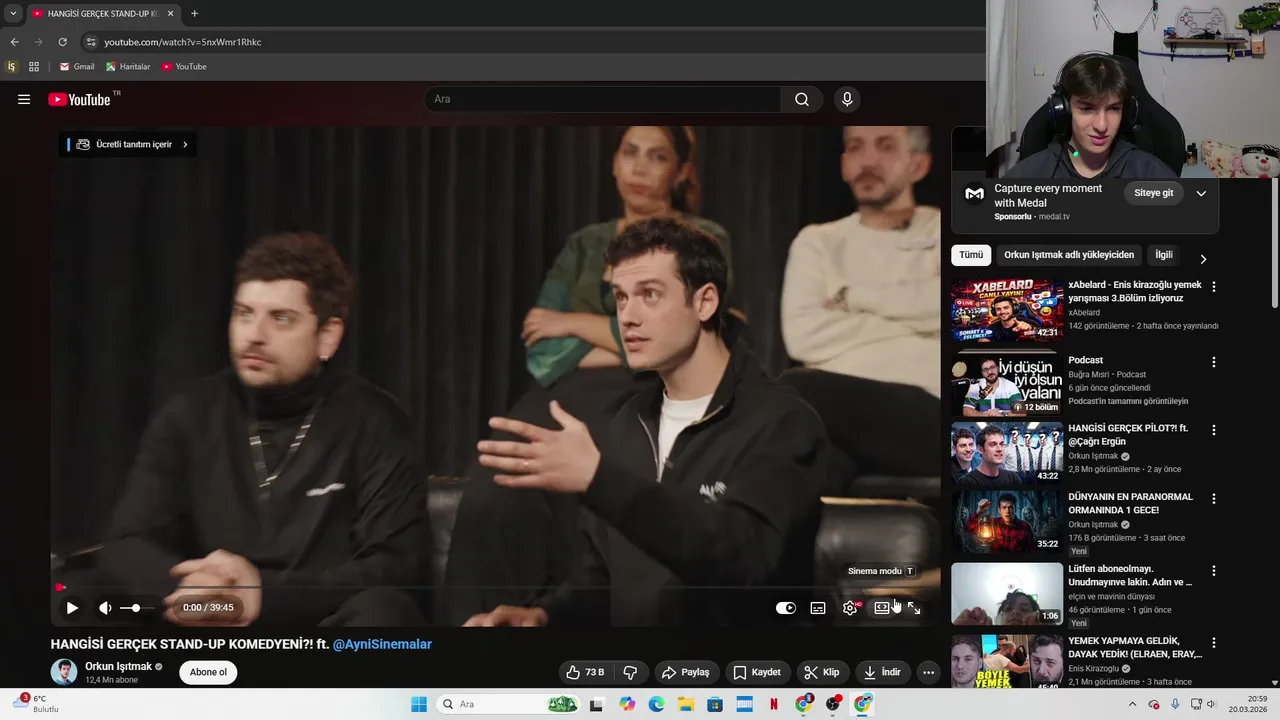Click the browser address bar URL
The height and width of the screenshot is (720, 1280).
tap(183, 42)
